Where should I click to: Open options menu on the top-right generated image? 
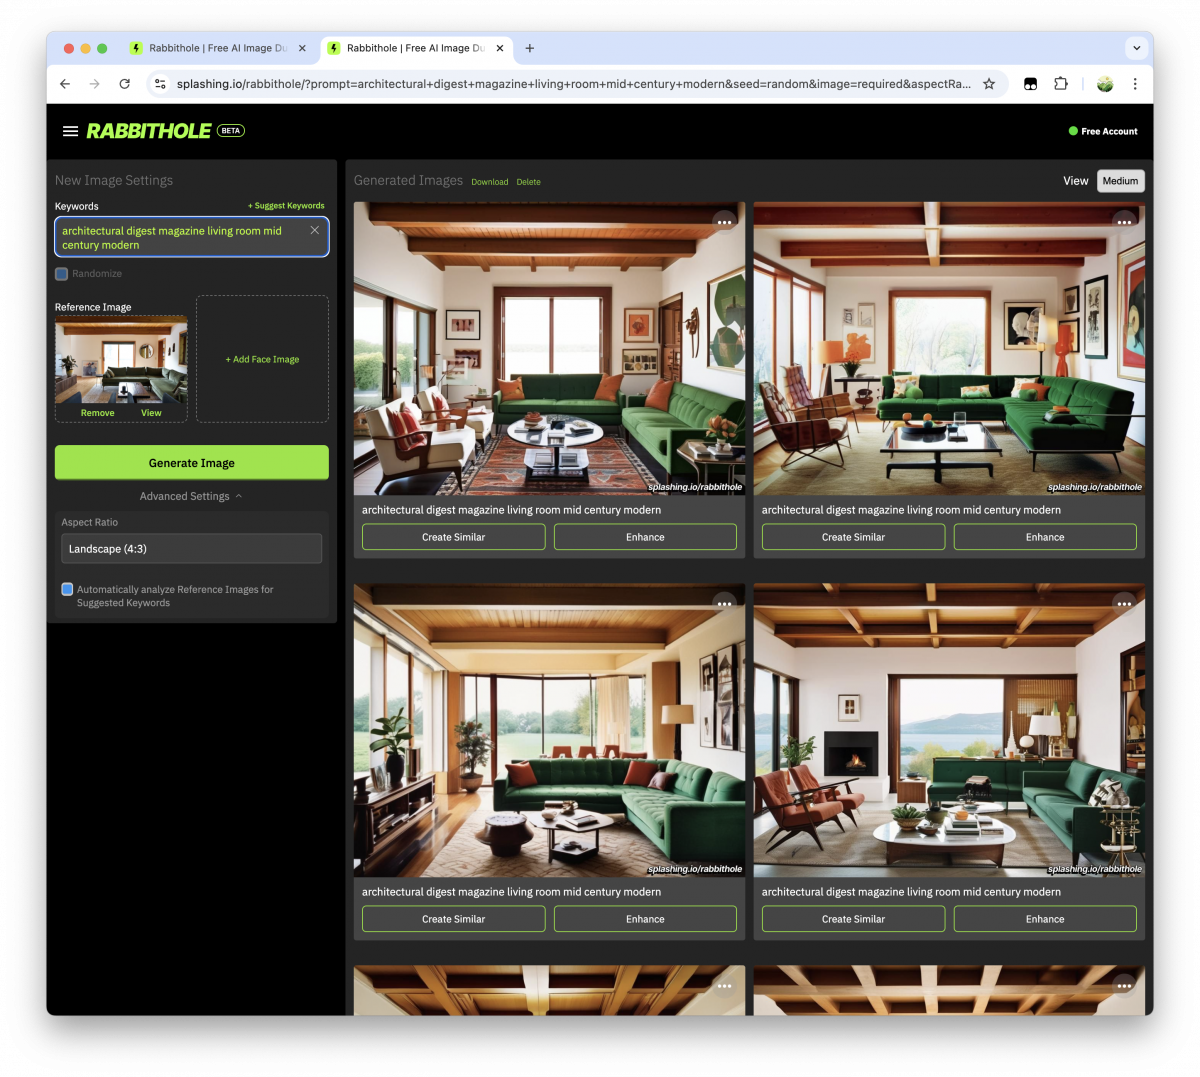tap(1124, 221)
